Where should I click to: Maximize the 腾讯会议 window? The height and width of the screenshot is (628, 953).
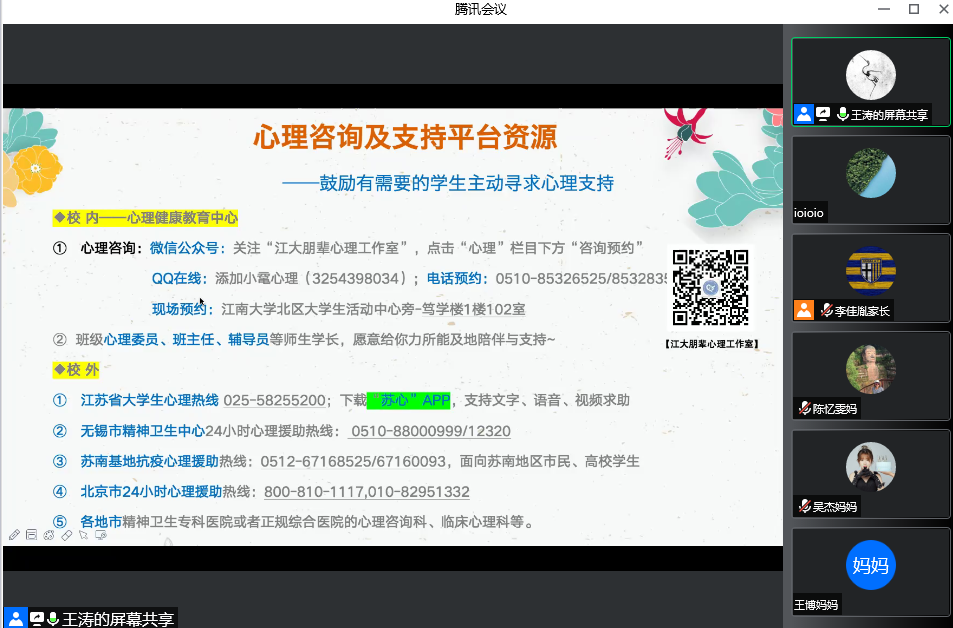click(913, 9)
